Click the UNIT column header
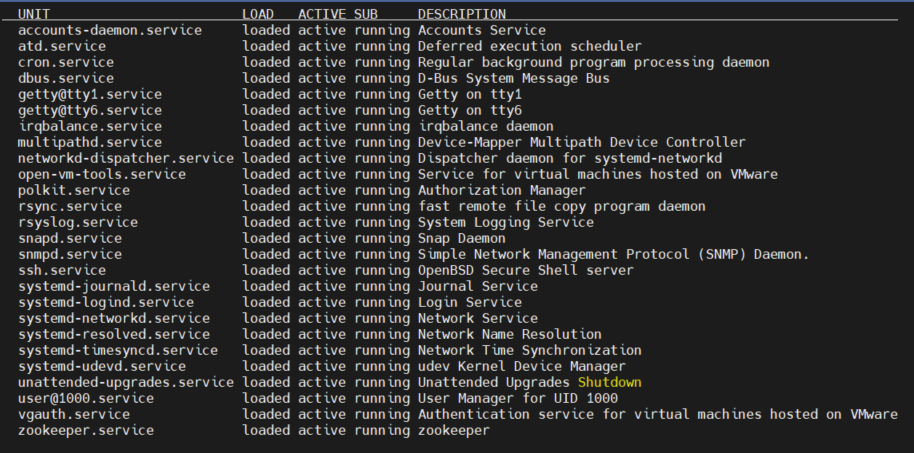The height and width of the screenshot is (453, 914). tap(34, 14)
